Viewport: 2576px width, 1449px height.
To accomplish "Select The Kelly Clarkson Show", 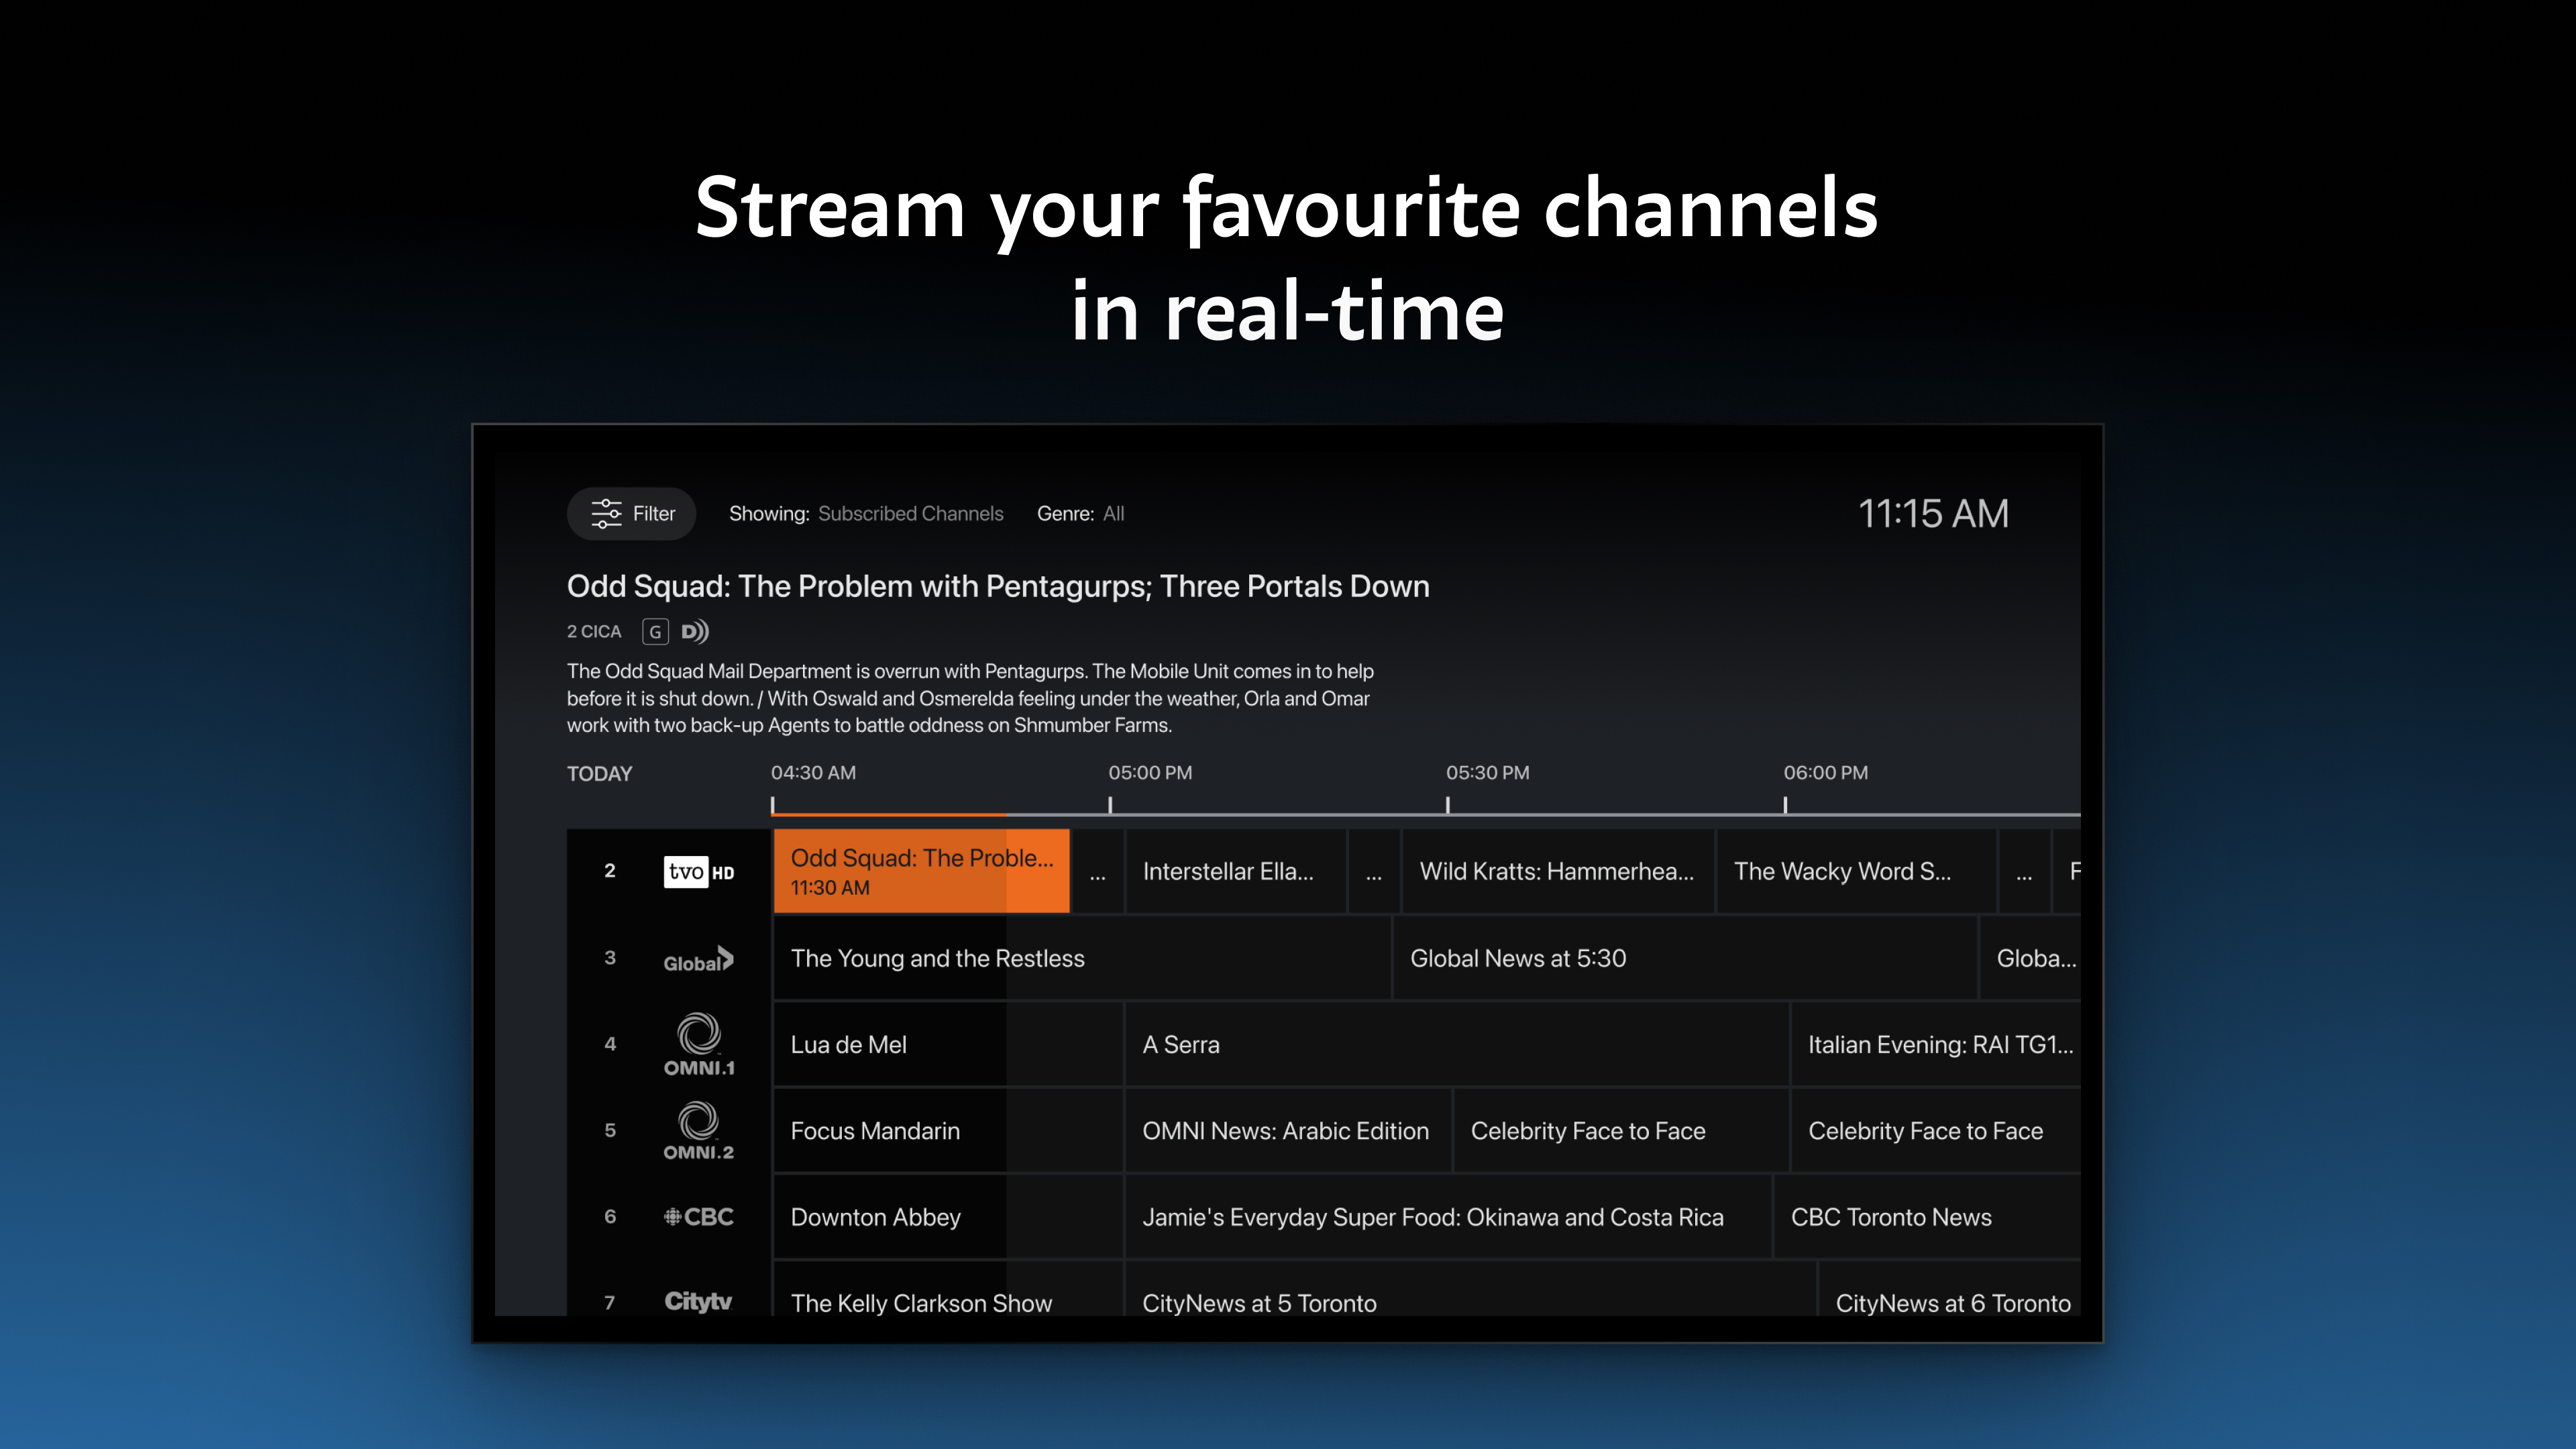I will (x=948, y=1290).
